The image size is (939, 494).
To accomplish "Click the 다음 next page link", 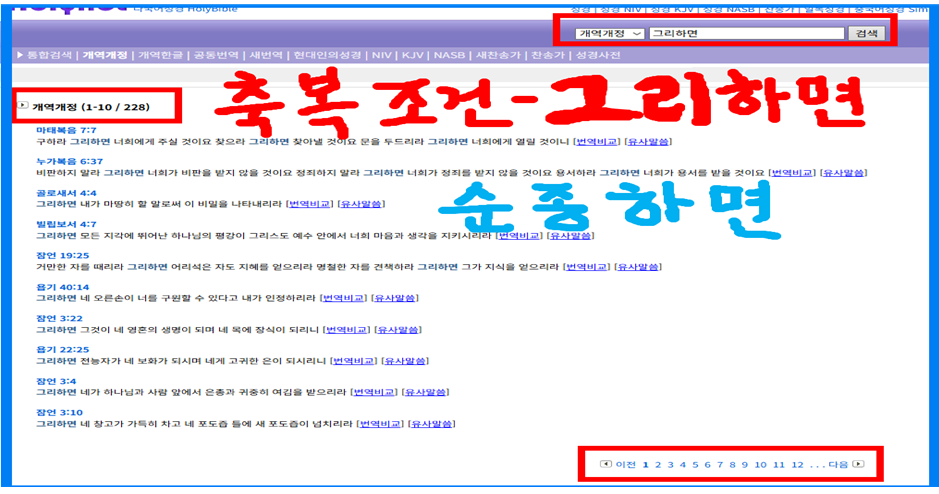I will (838, 464).
